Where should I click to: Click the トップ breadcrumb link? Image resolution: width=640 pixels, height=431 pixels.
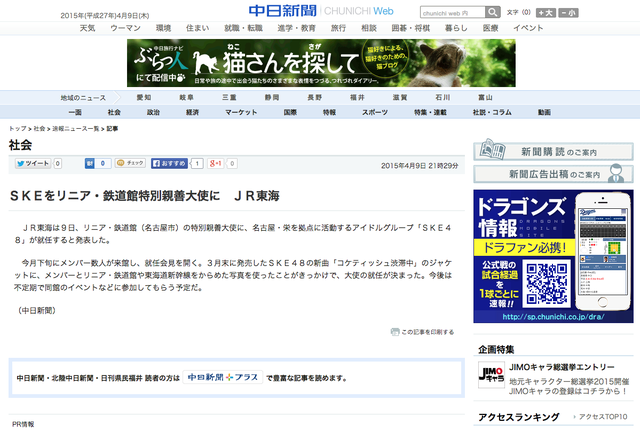(18, 129)
